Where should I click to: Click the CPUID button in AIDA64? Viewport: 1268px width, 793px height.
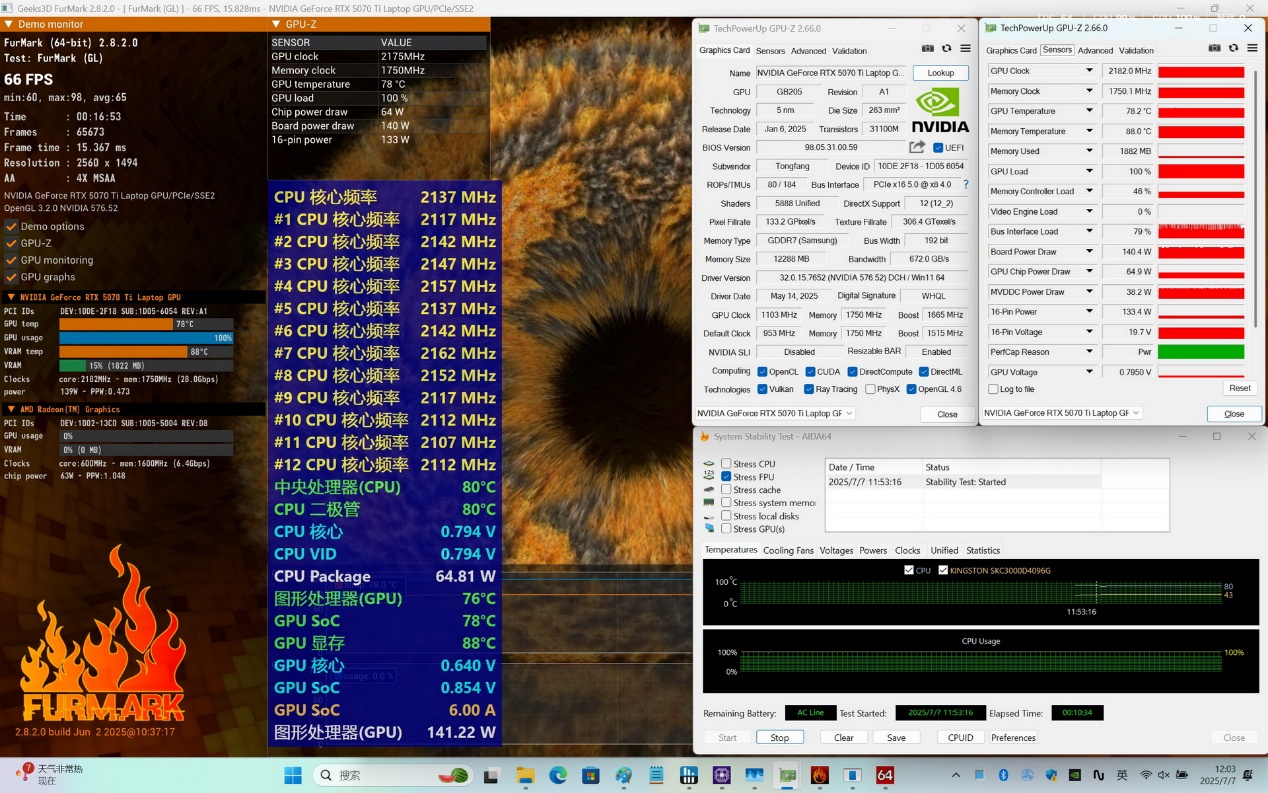click(960, 738)
